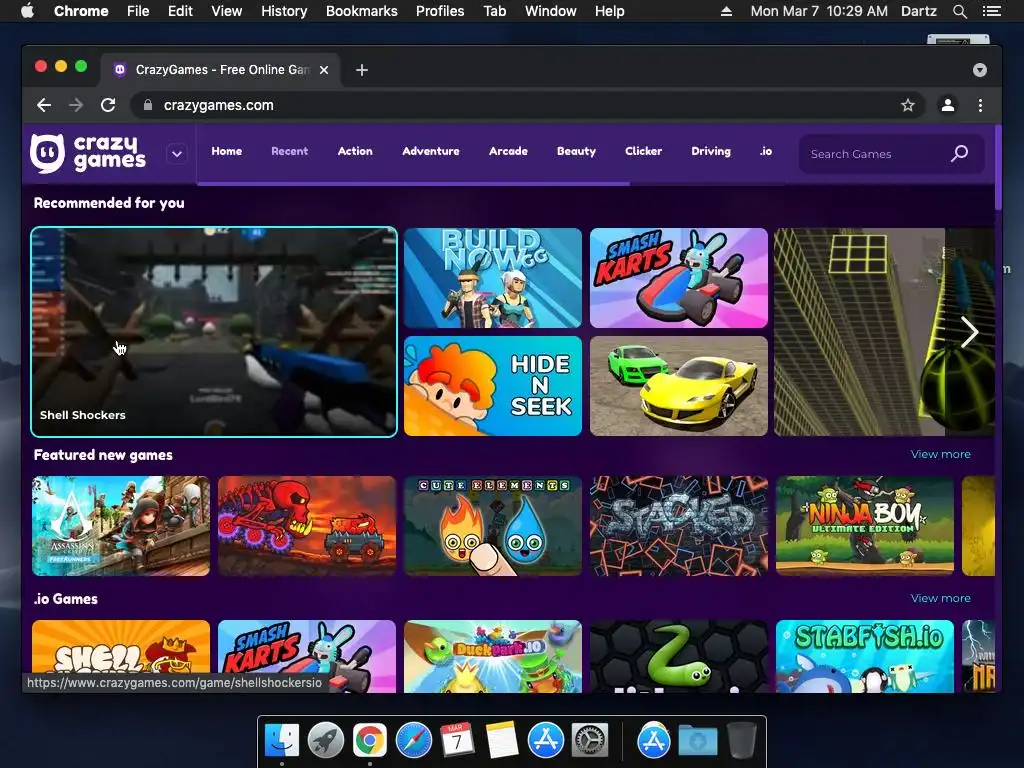Open the Trash in the Dock

coord(741,741)
